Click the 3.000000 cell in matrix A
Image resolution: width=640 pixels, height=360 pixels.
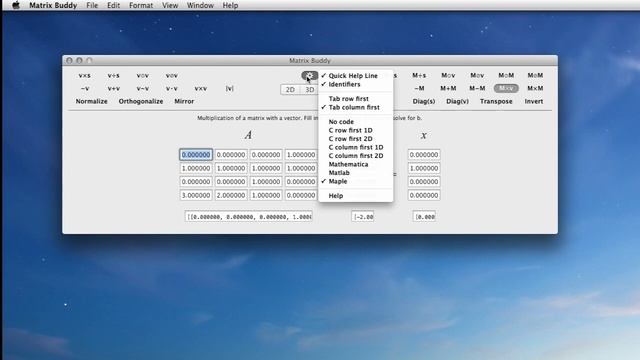pos(196,195)
